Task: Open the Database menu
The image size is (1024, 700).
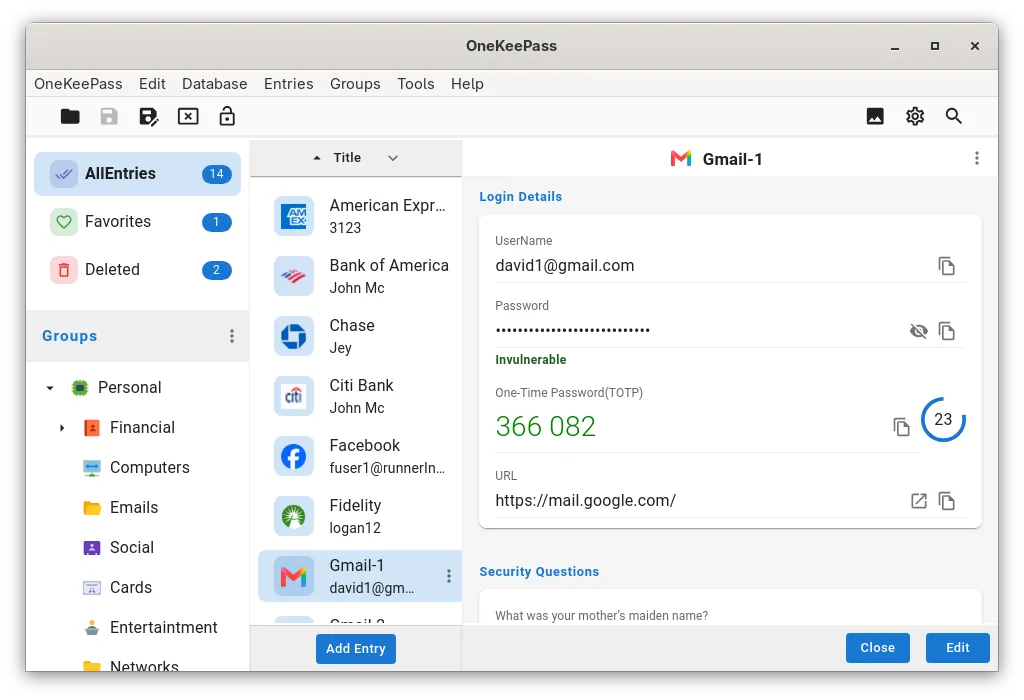Action: click(x=214, y=84)
